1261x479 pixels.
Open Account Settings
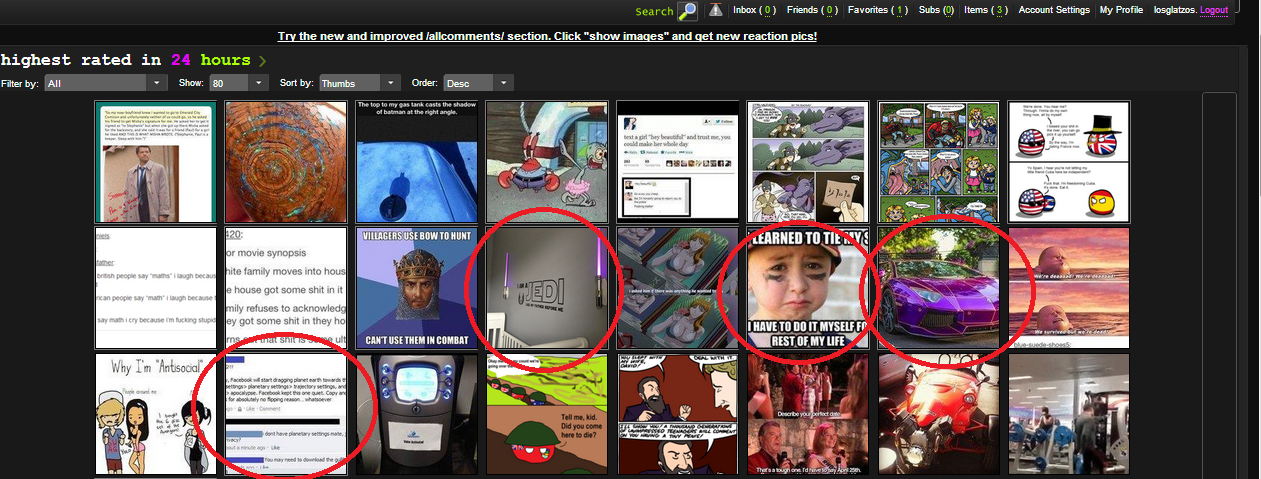pos(1053,10)
